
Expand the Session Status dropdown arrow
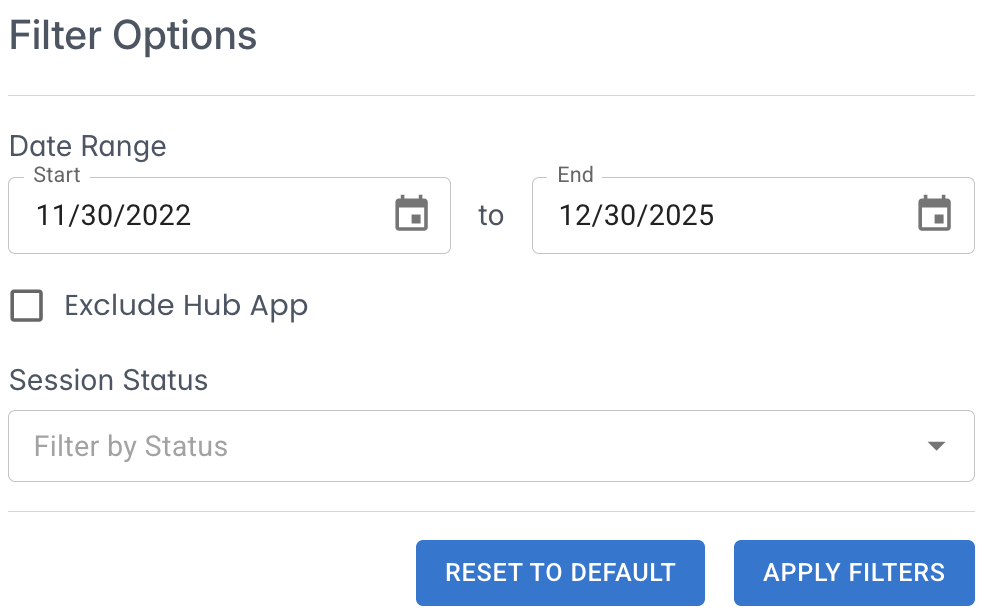click(x=936, y=446)
